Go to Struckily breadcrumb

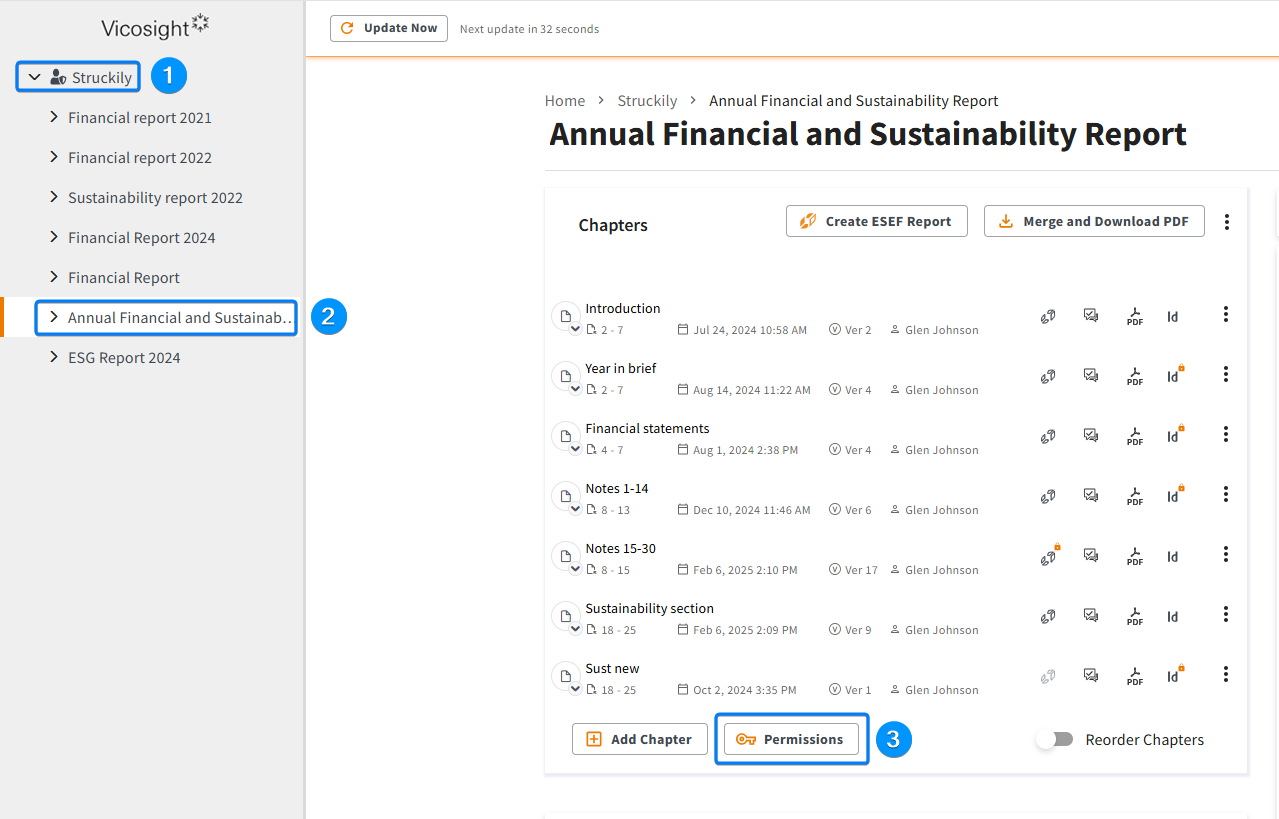[647, 100]
